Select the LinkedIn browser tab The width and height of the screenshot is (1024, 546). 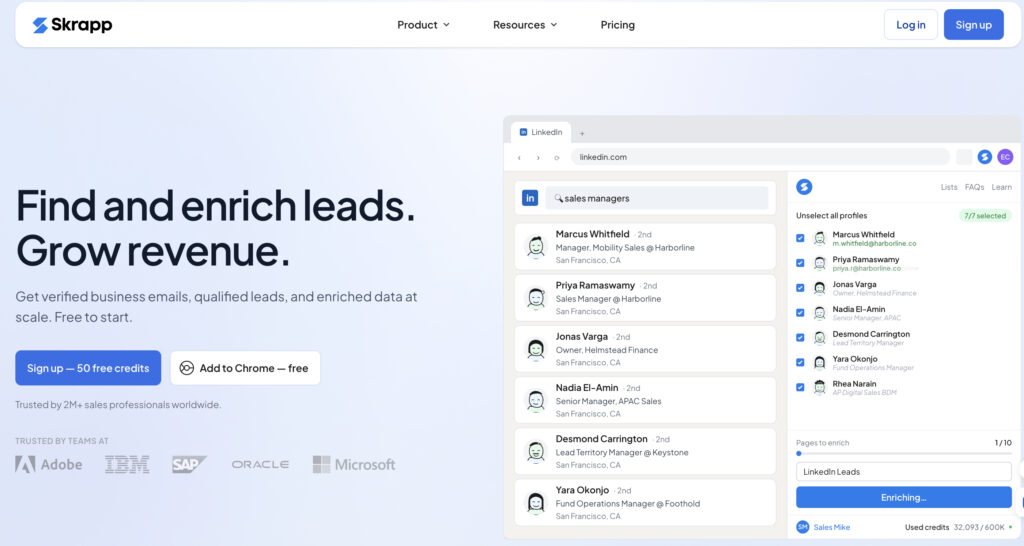coord(541,132)
